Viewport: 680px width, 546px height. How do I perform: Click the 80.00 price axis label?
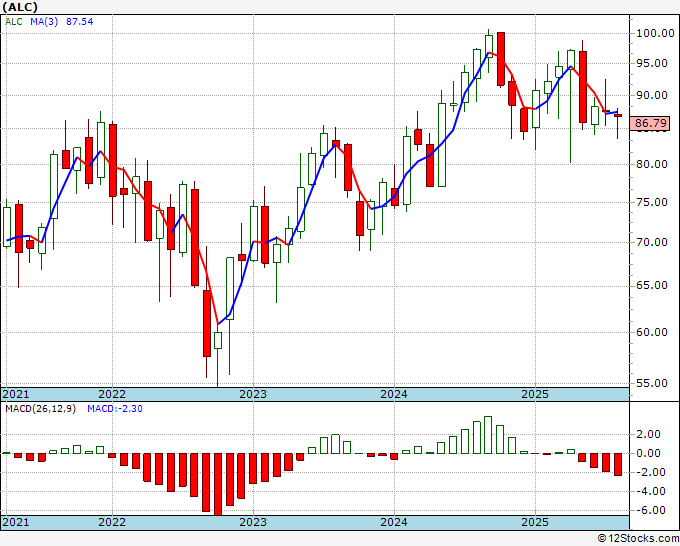pos(652,164)
